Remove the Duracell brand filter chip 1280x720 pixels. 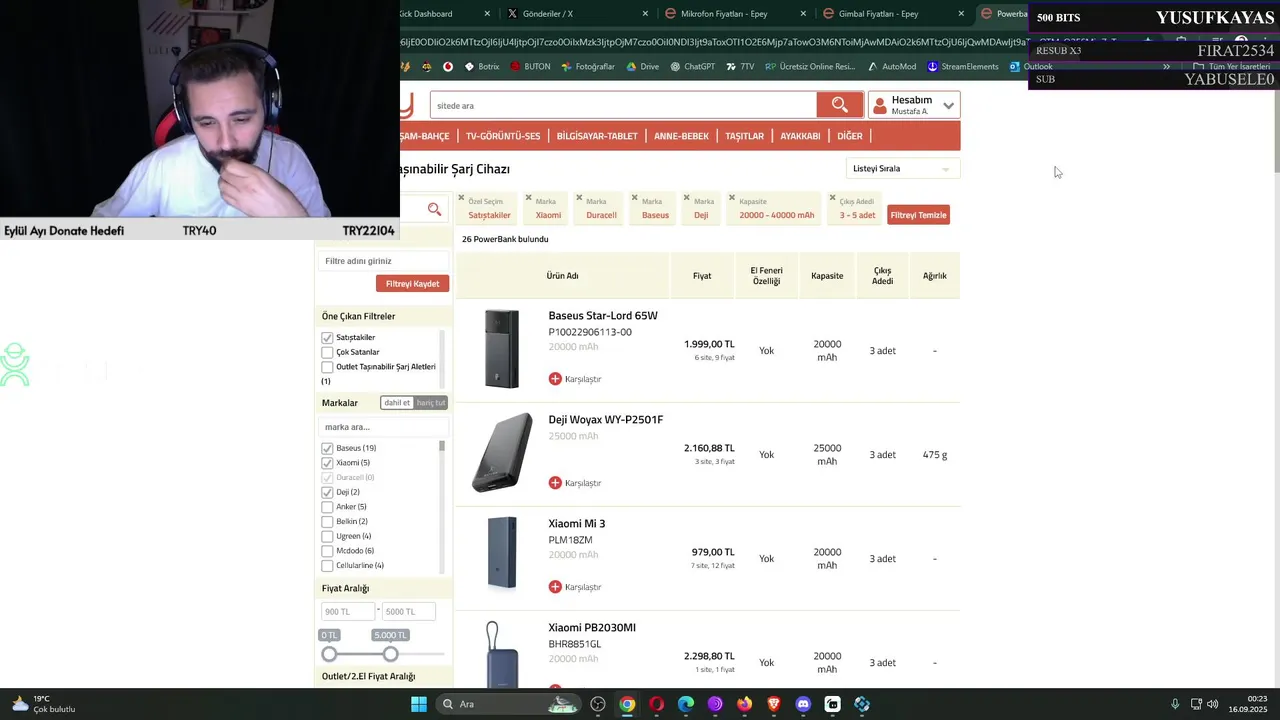[x=579, y=197]
